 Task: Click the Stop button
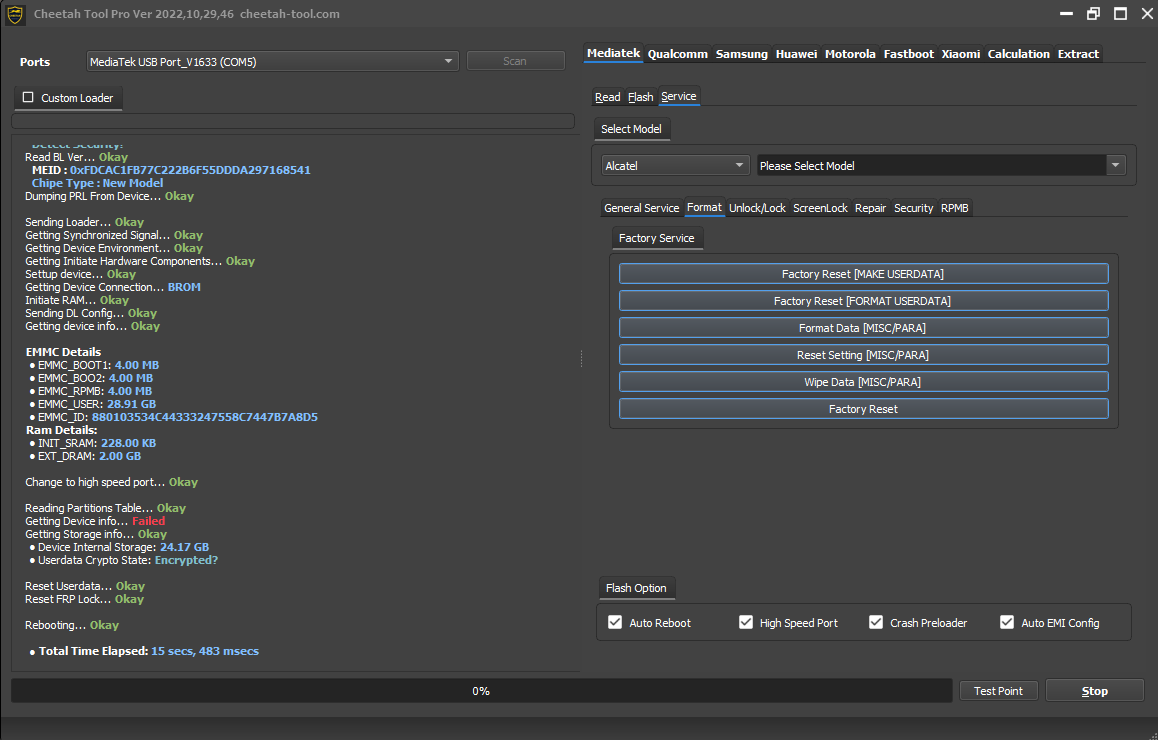[x=1094, y=691]
